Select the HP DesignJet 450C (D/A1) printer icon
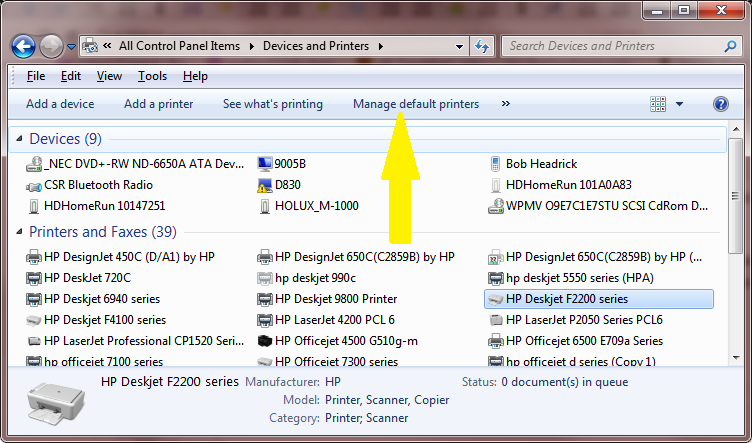Screen dimensions: 752x443 click(34, 257)
